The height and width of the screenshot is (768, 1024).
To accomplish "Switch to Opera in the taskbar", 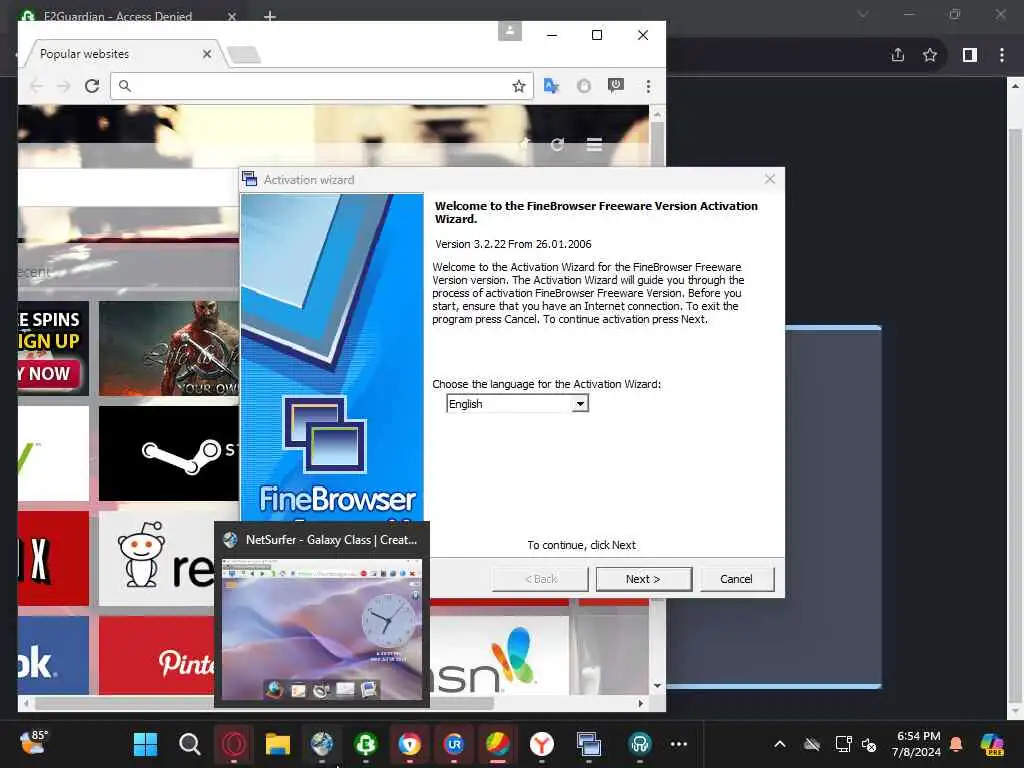I will 234,744.
